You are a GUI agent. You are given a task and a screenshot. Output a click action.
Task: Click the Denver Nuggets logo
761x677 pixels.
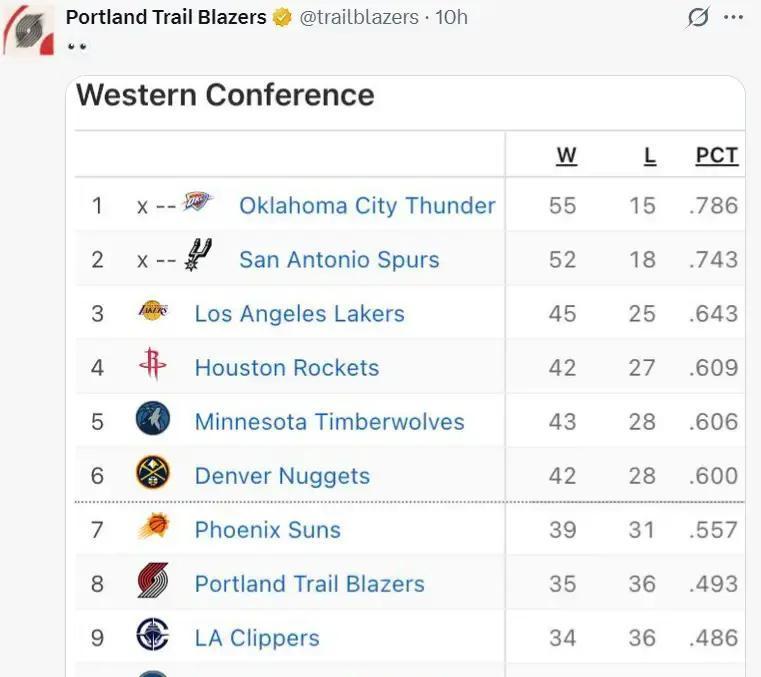[153, 474]
